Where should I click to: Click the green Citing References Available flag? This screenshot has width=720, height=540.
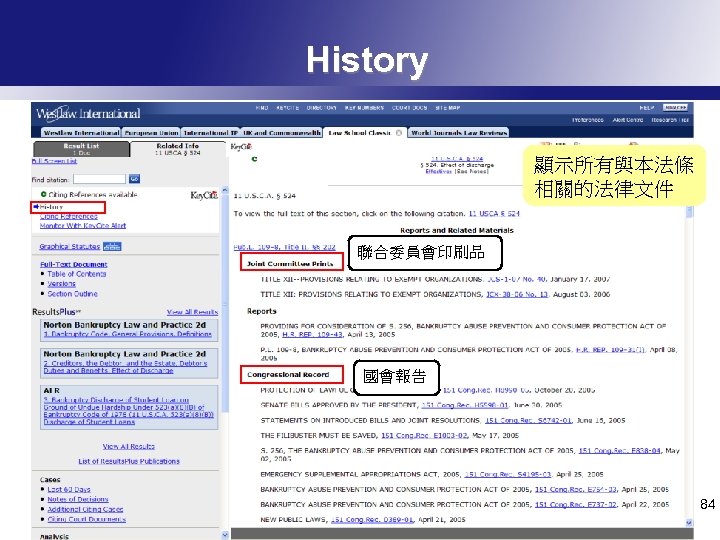(44, 194)
